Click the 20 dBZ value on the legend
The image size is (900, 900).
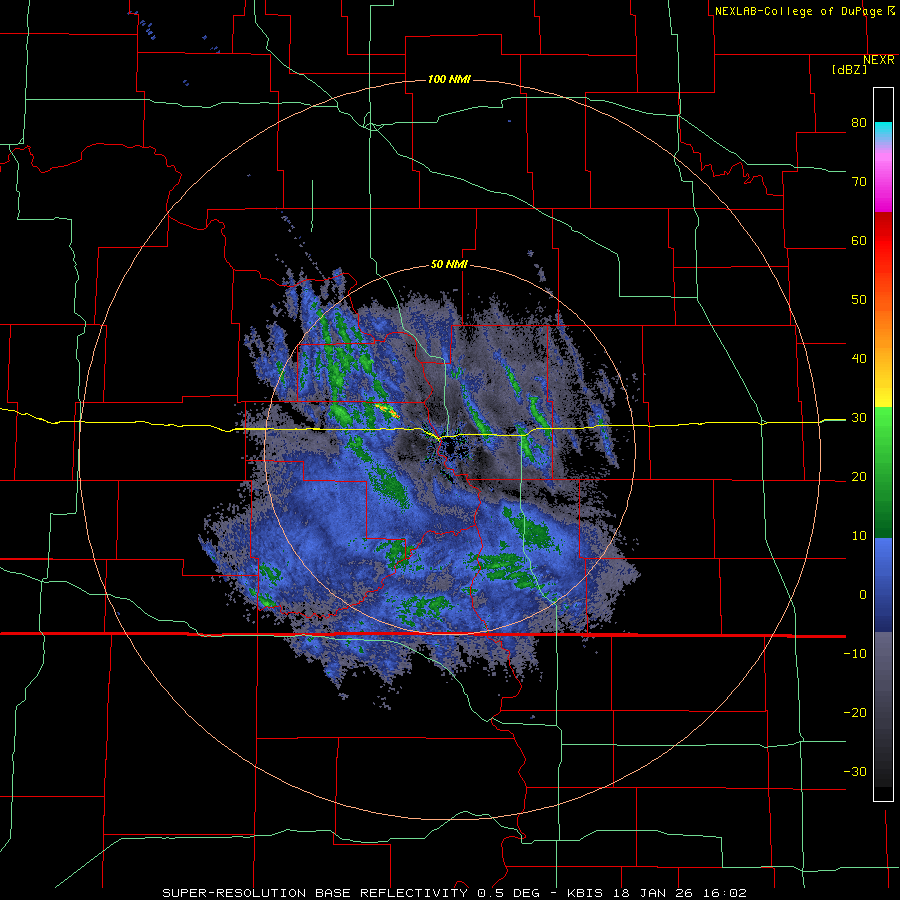pyautogui.click(x=859, y=477)
